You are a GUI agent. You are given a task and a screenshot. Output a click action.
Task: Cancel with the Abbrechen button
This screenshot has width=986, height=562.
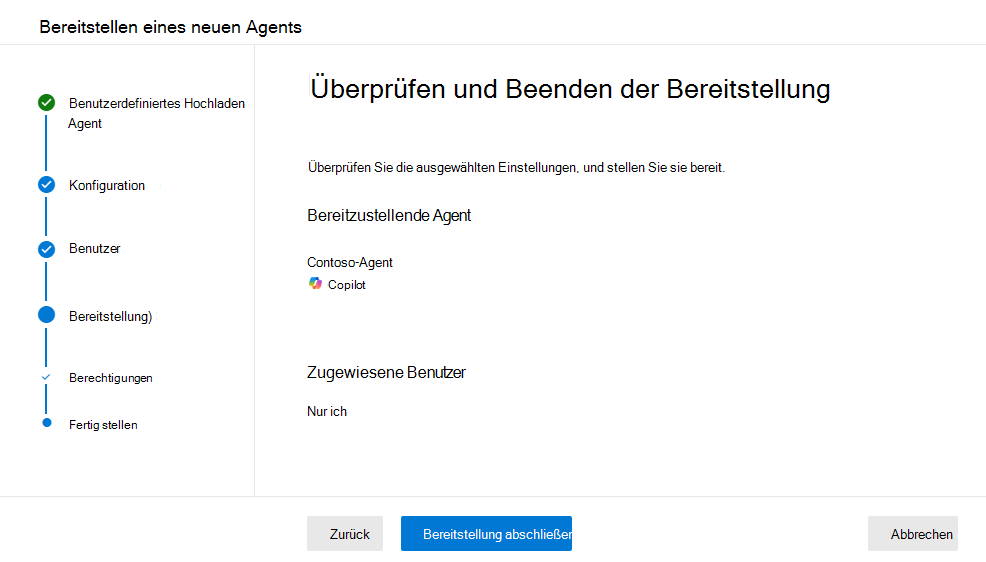click(x=912, y=534)
